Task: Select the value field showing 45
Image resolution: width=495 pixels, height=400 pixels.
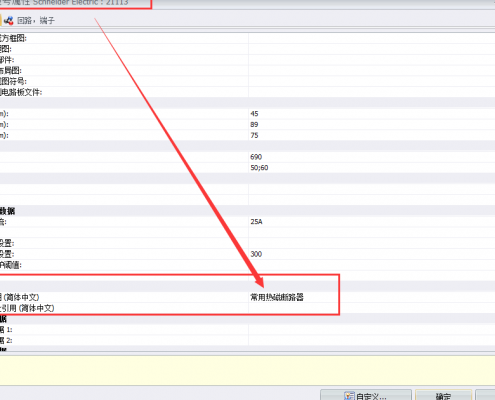Action: tap(372, 114)
